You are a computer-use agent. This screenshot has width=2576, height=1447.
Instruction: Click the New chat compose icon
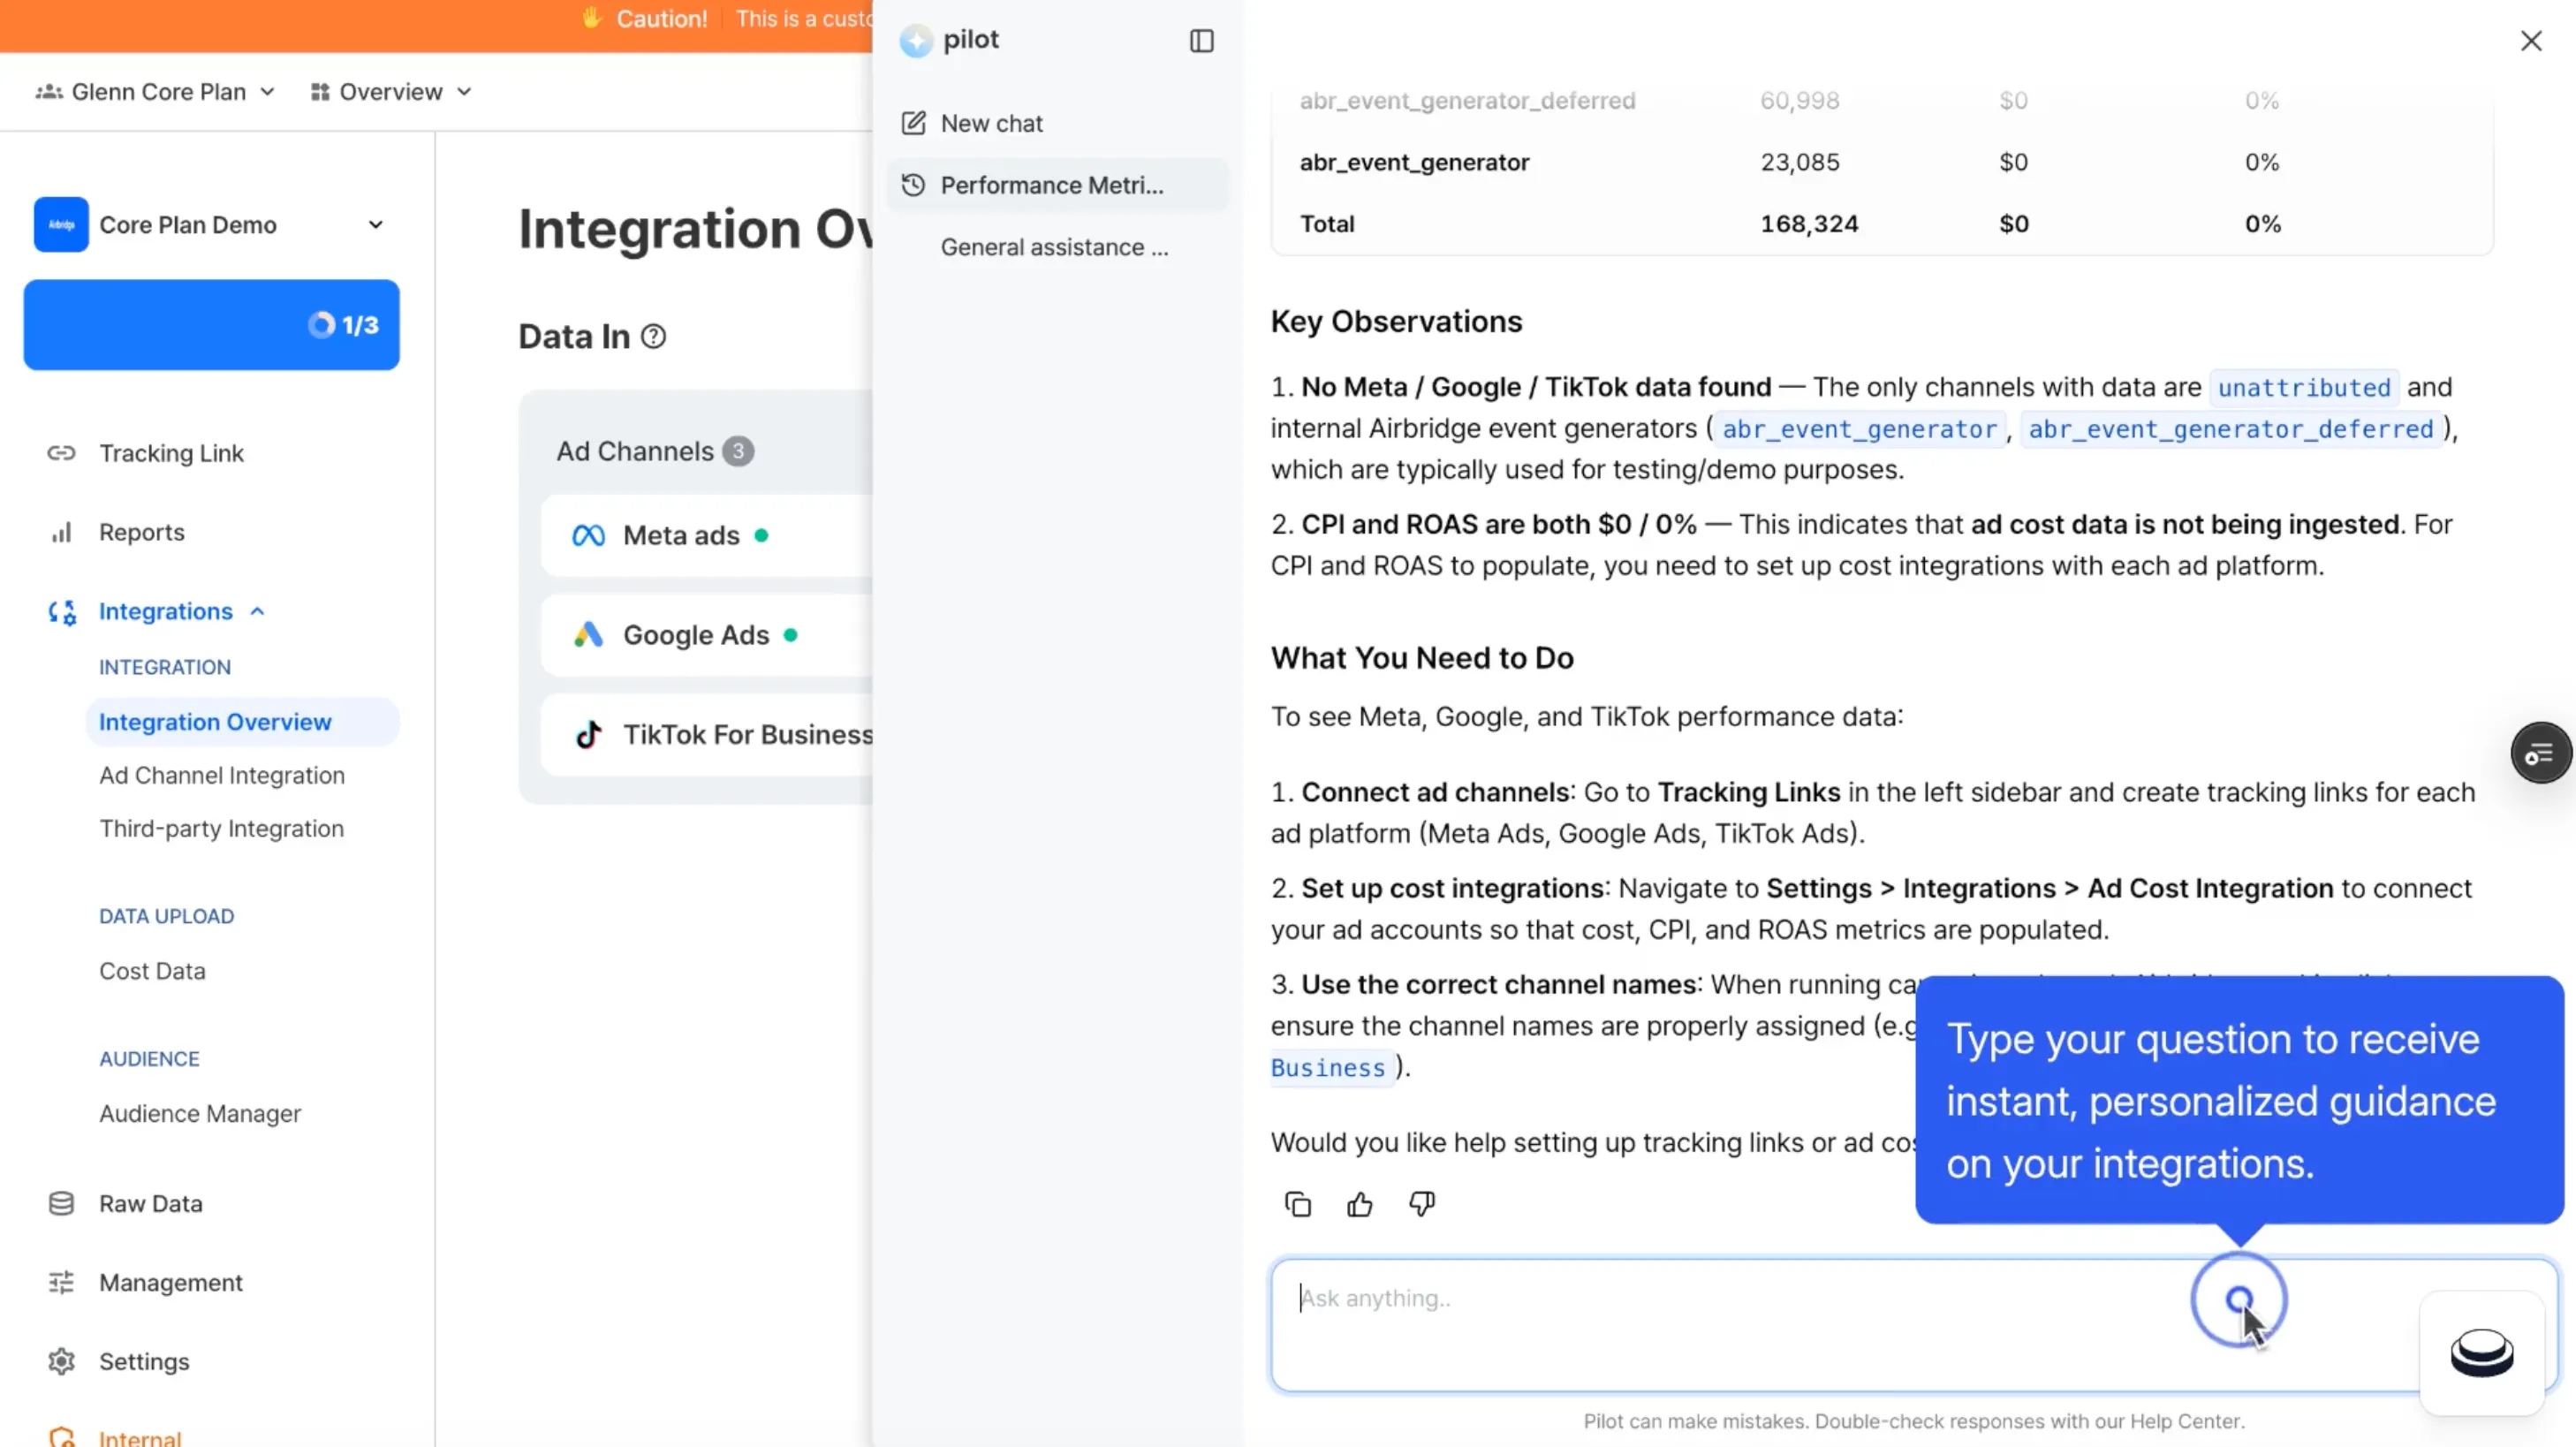[x=913, y=123]
